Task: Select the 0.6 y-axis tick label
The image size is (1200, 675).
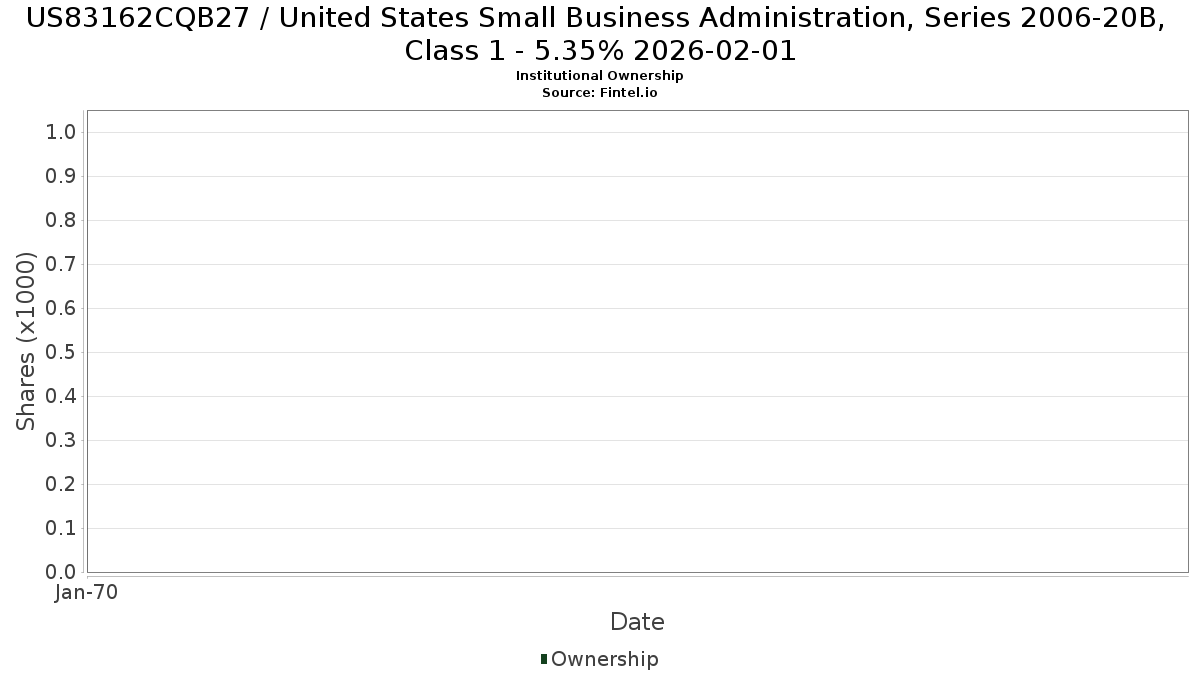Action: 62,309
